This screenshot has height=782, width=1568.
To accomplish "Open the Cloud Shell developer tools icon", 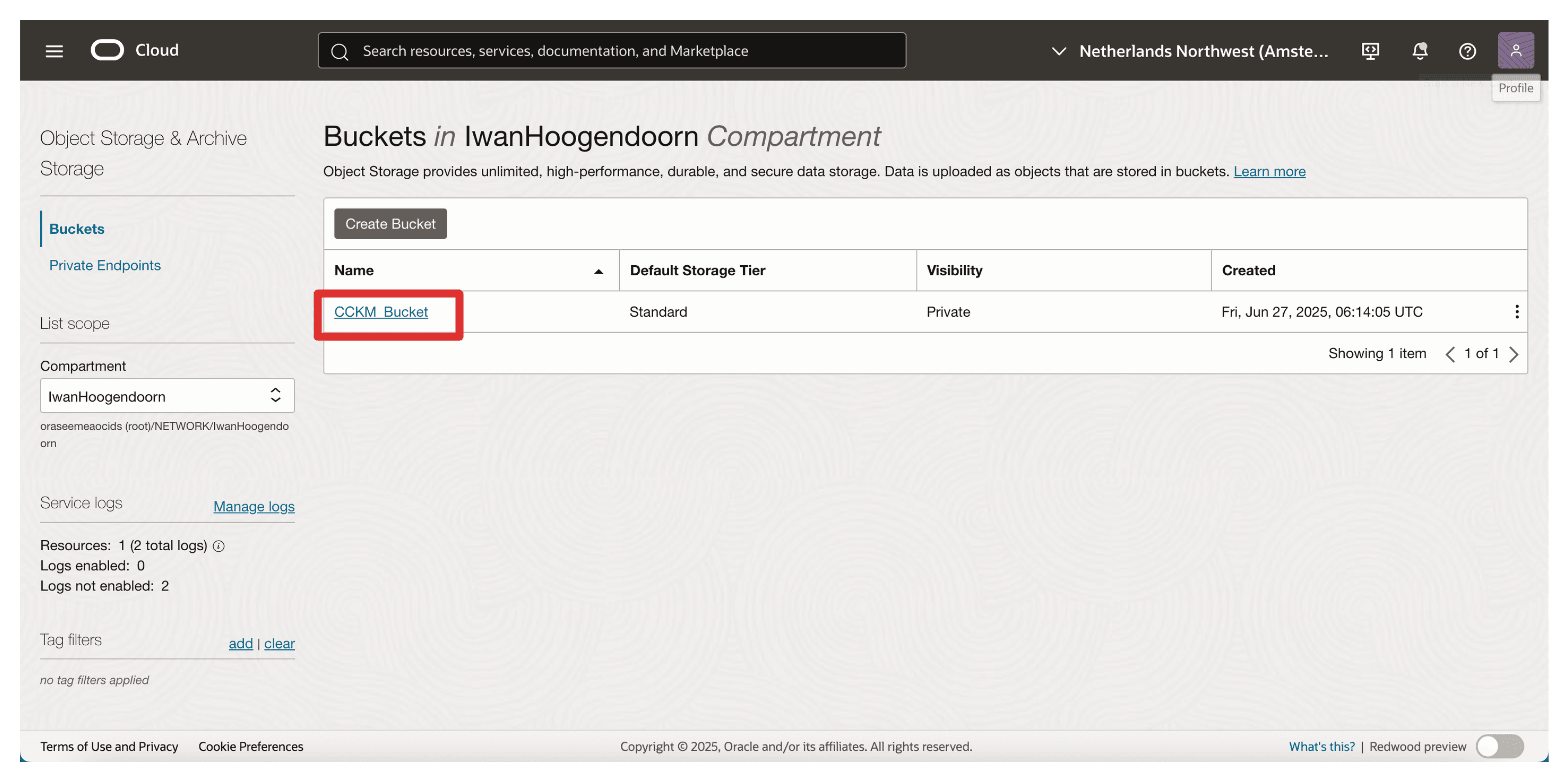I will coord(1371,51).
